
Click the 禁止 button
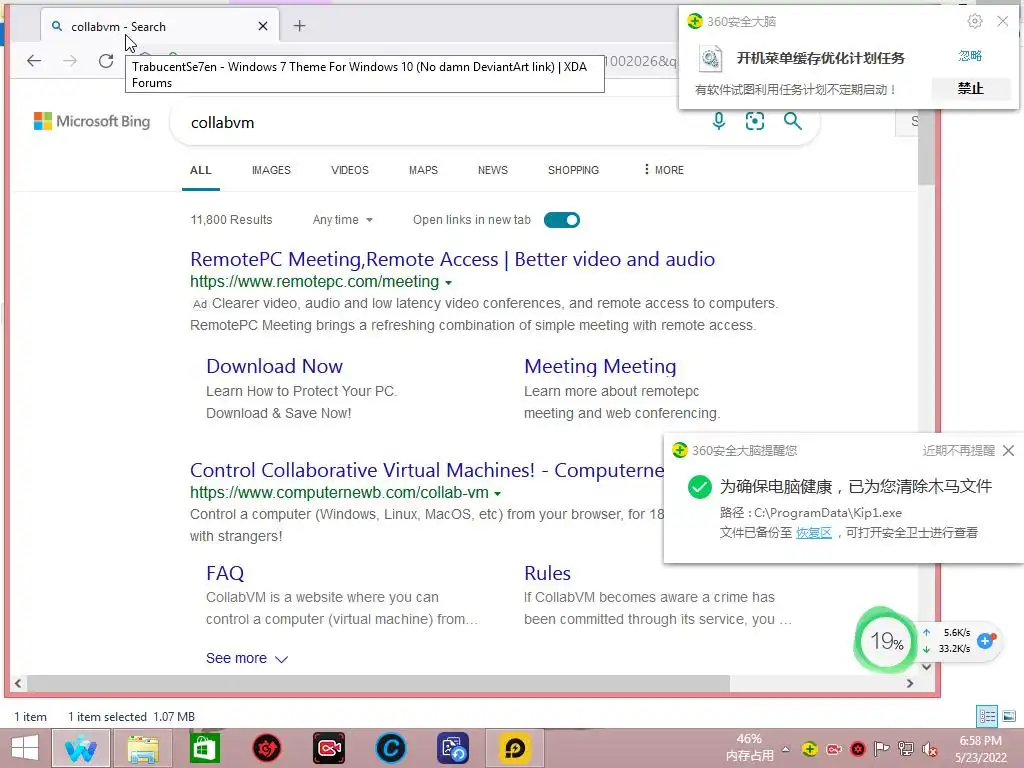click(x=970, y=88)
